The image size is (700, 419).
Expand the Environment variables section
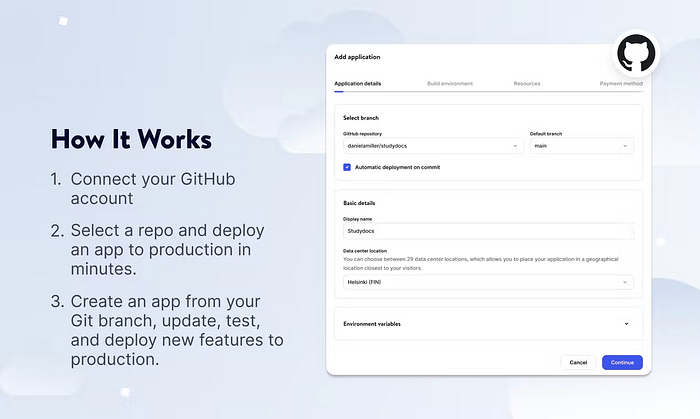pos(488,324)
